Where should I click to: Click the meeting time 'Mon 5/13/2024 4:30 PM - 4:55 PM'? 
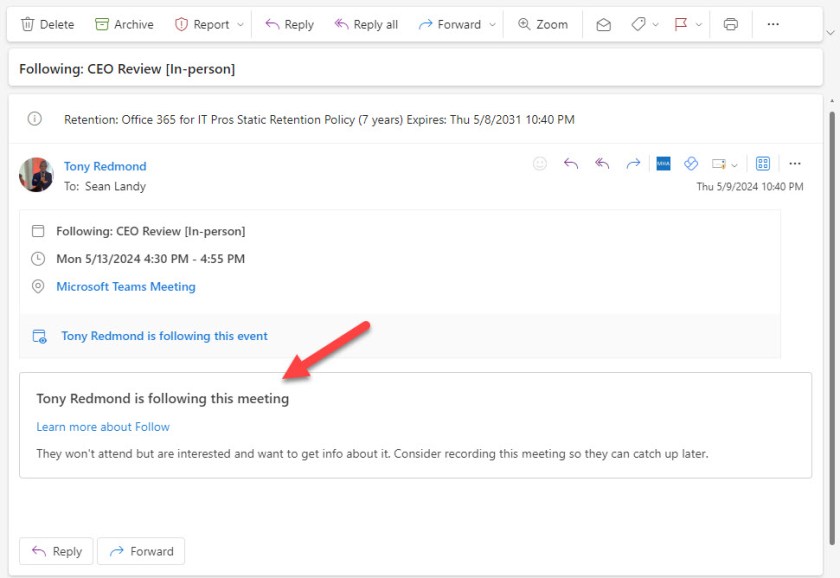[151, 259]
